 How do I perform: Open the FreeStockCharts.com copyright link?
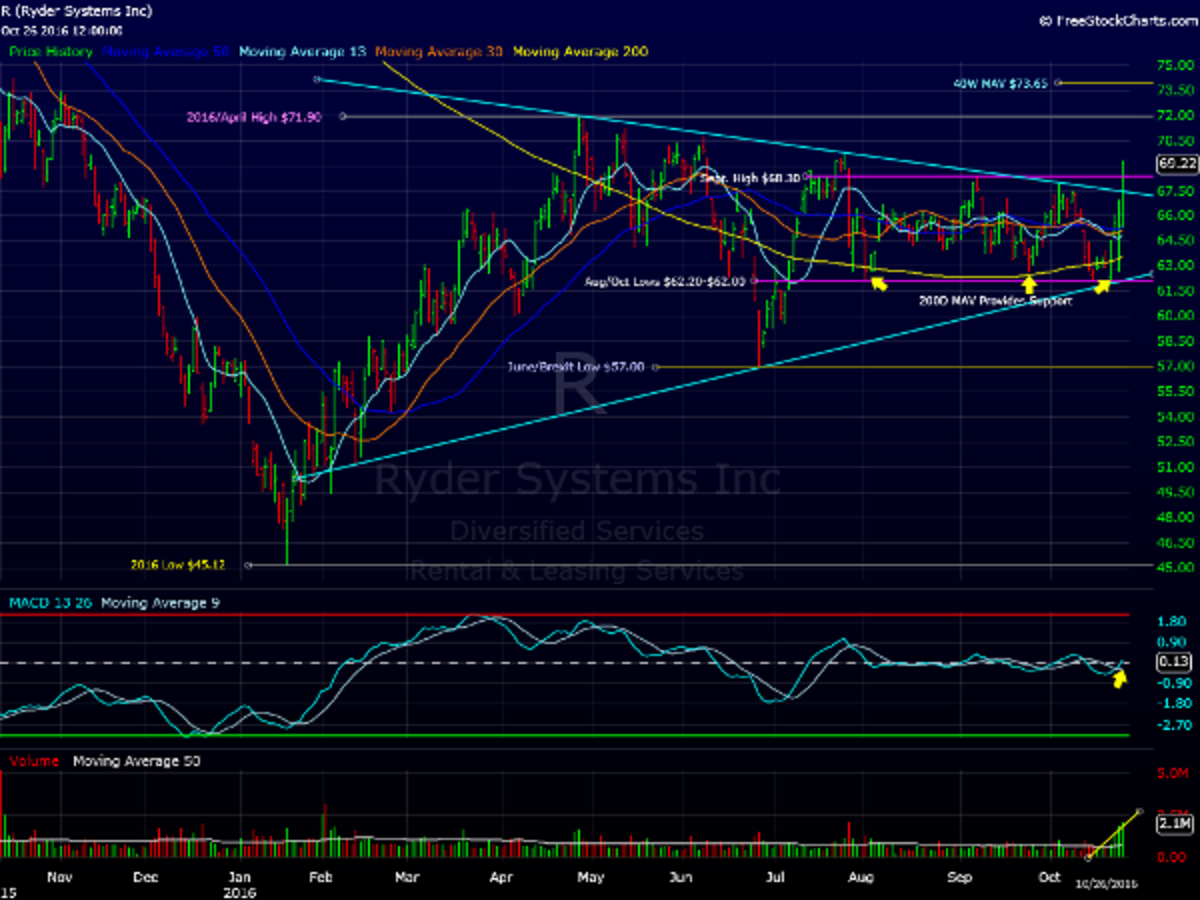(x=1117, y=19)
